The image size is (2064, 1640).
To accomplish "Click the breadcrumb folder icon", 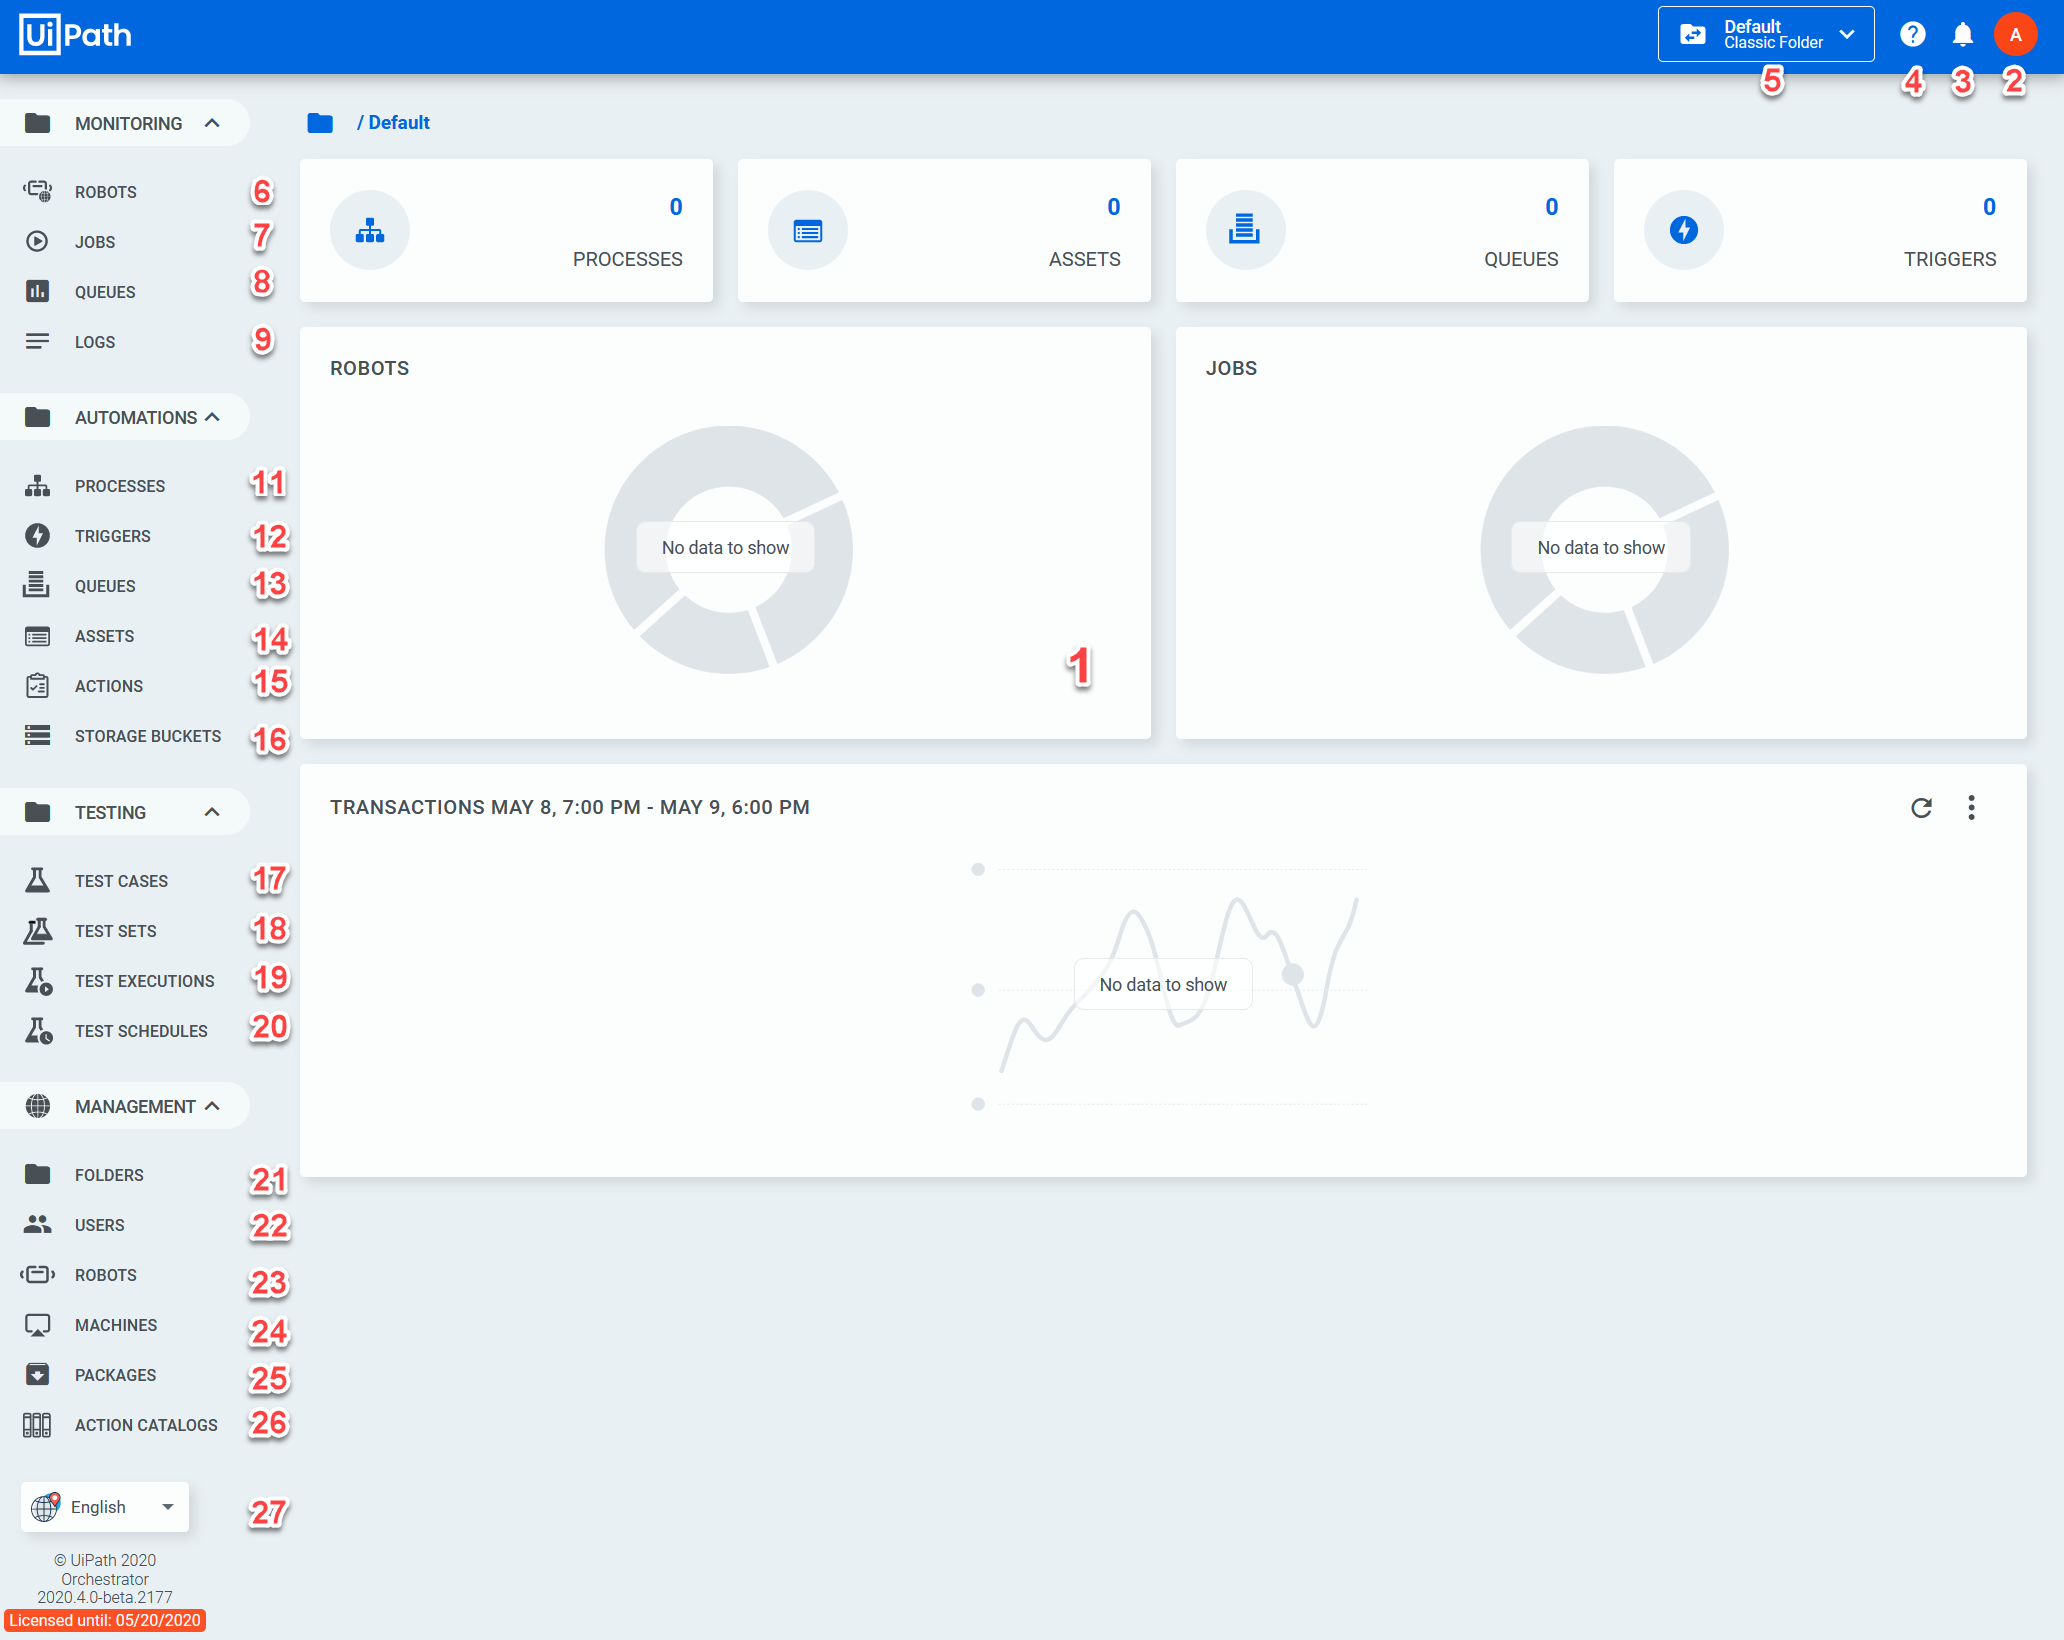I will 320,123.
